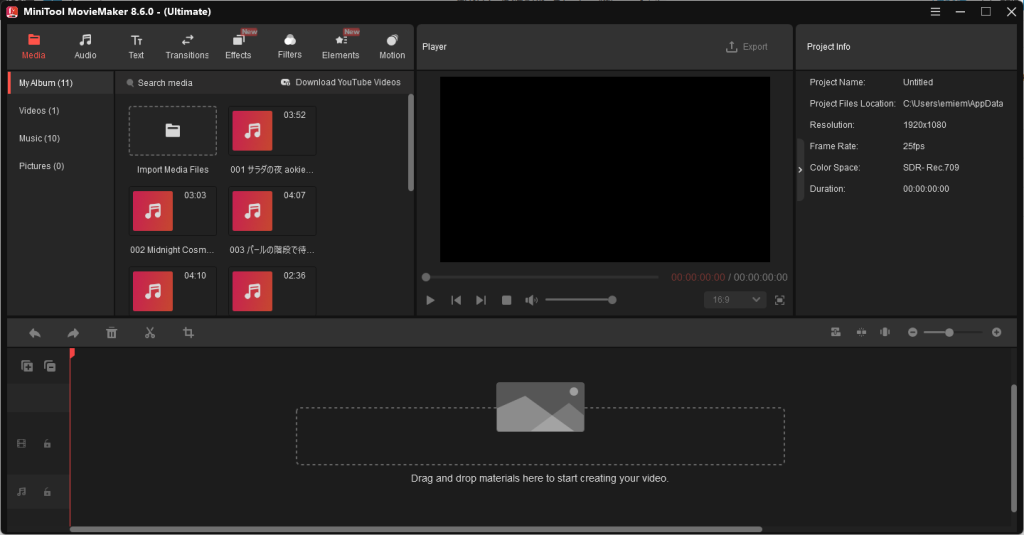1024x535 pixels.
Task: Click the Undo arrow icon
Action: click(35, 333)
